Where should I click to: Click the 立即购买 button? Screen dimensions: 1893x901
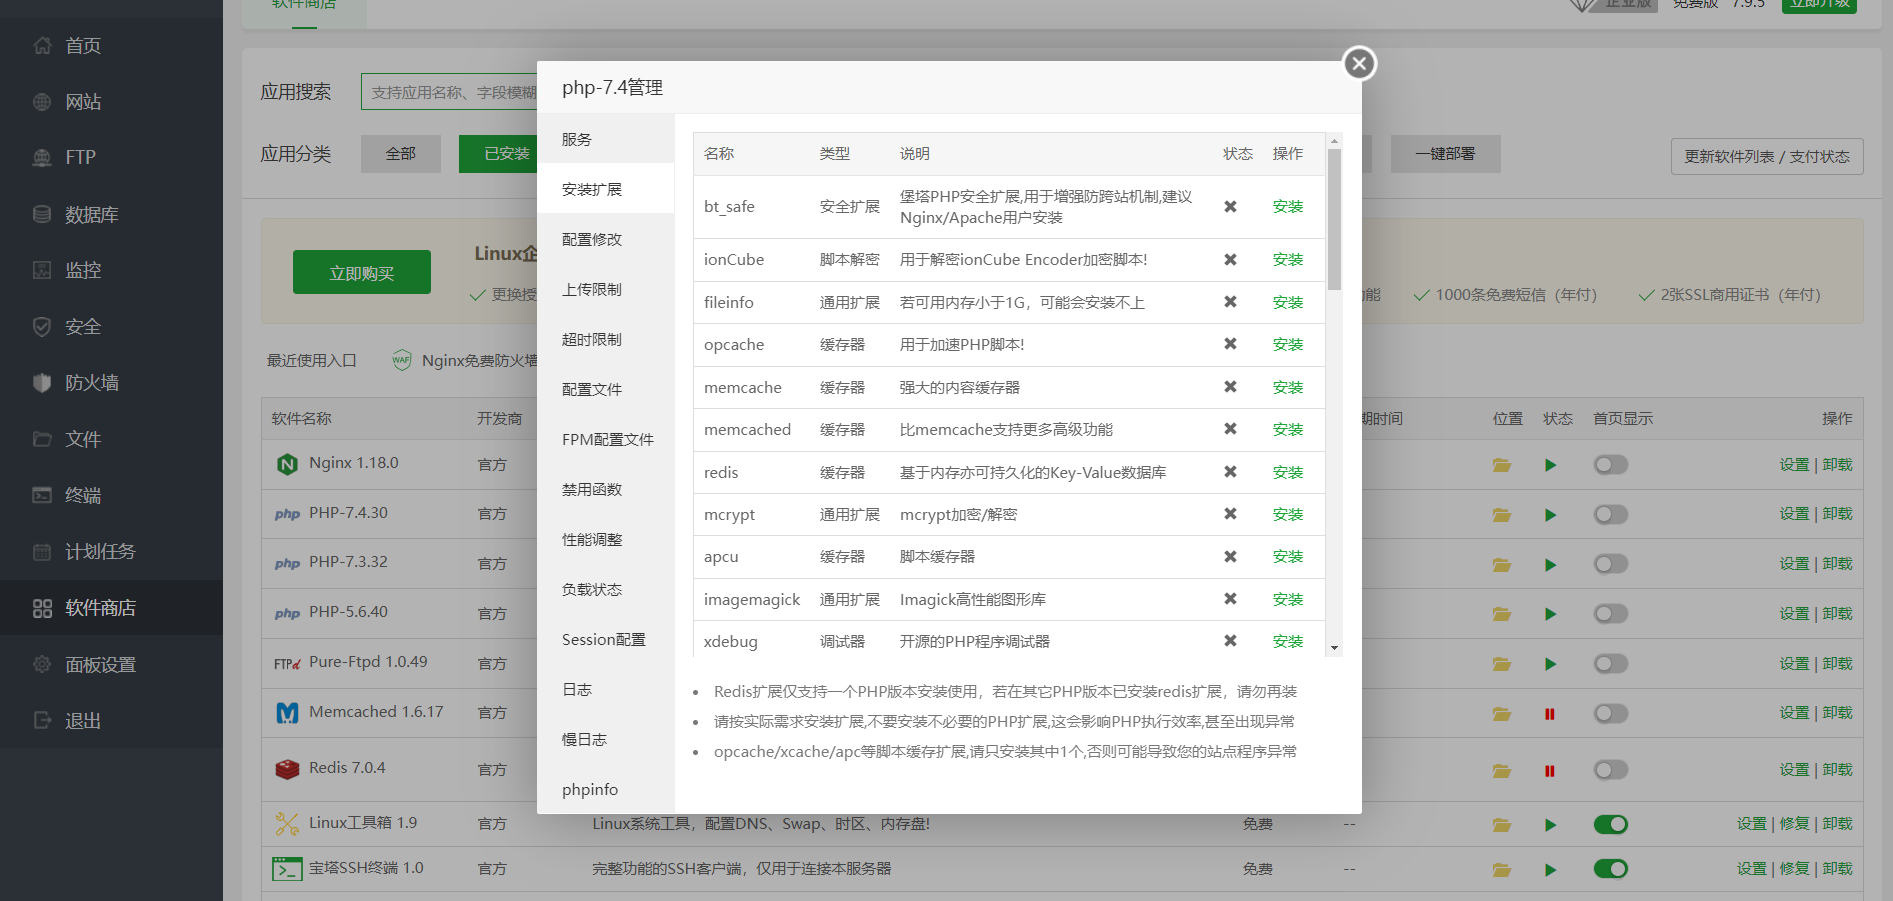361,271
